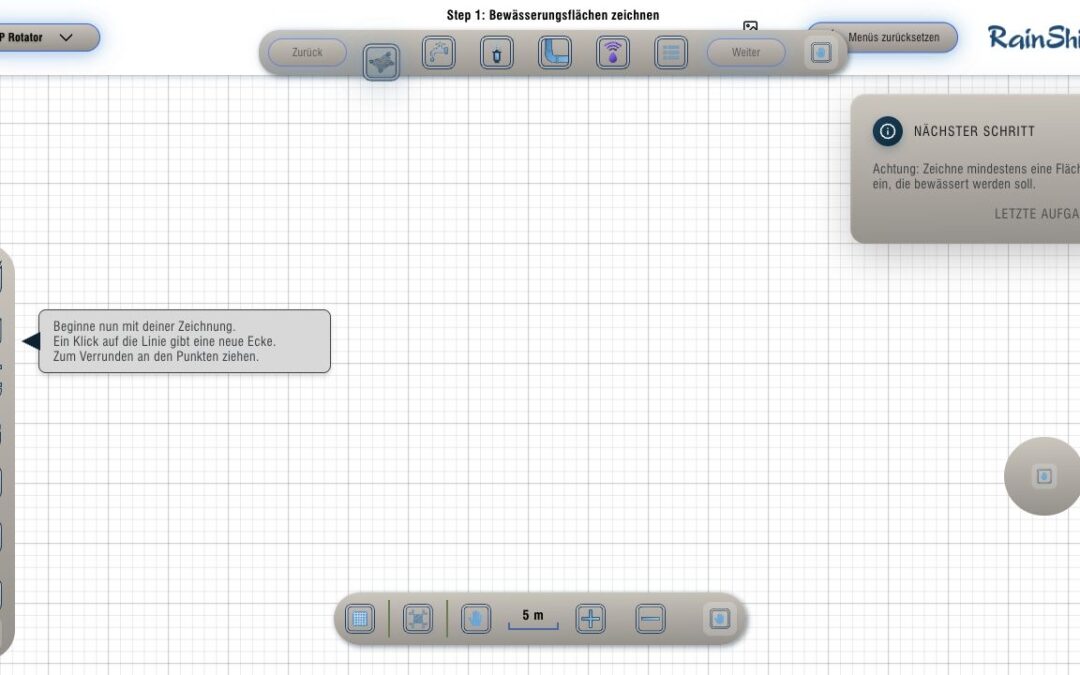Zoom in with the plus button
Image resolution: width=1080 pixels, height=675 pixels.
coord(590,619)
